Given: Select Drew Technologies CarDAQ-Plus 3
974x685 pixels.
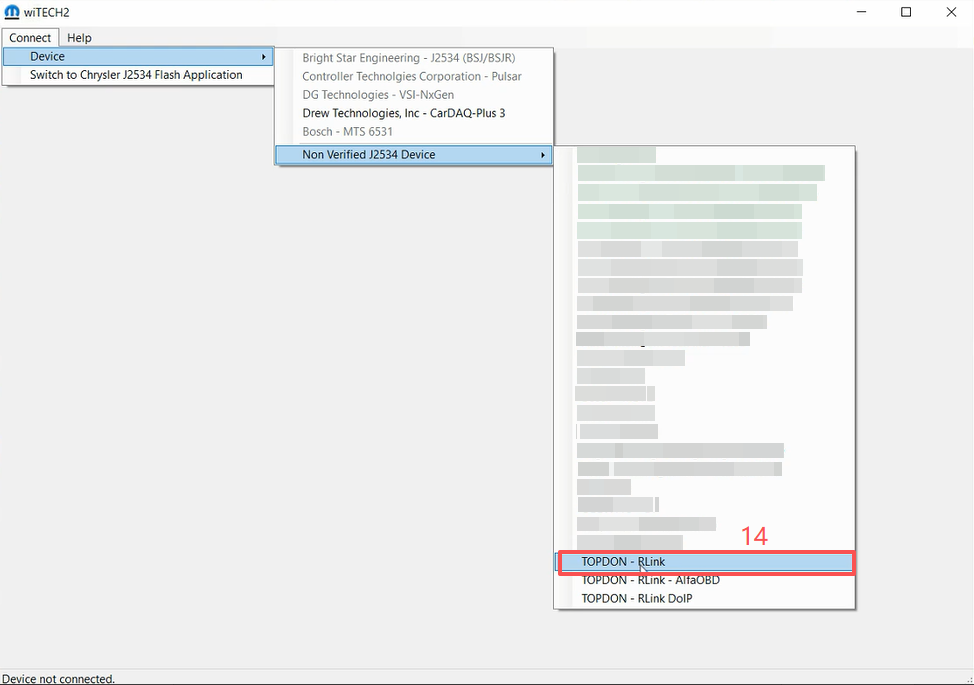Looking at the screenshot, I should point(403,113).
